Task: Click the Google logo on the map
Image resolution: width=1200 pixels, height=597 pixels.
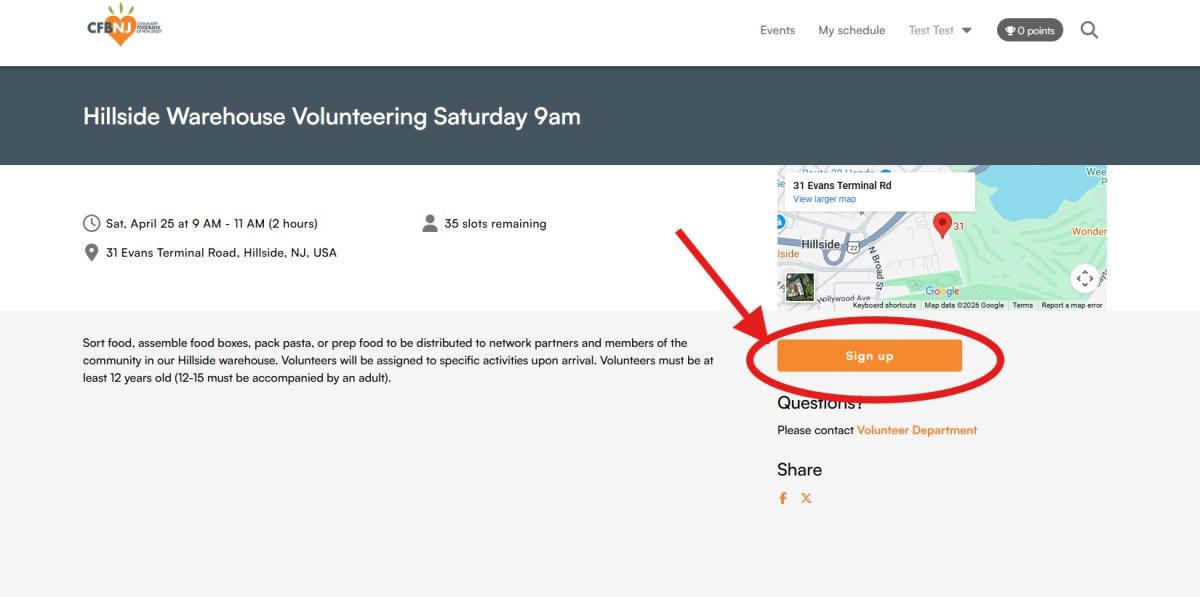Action: (942, 292)
